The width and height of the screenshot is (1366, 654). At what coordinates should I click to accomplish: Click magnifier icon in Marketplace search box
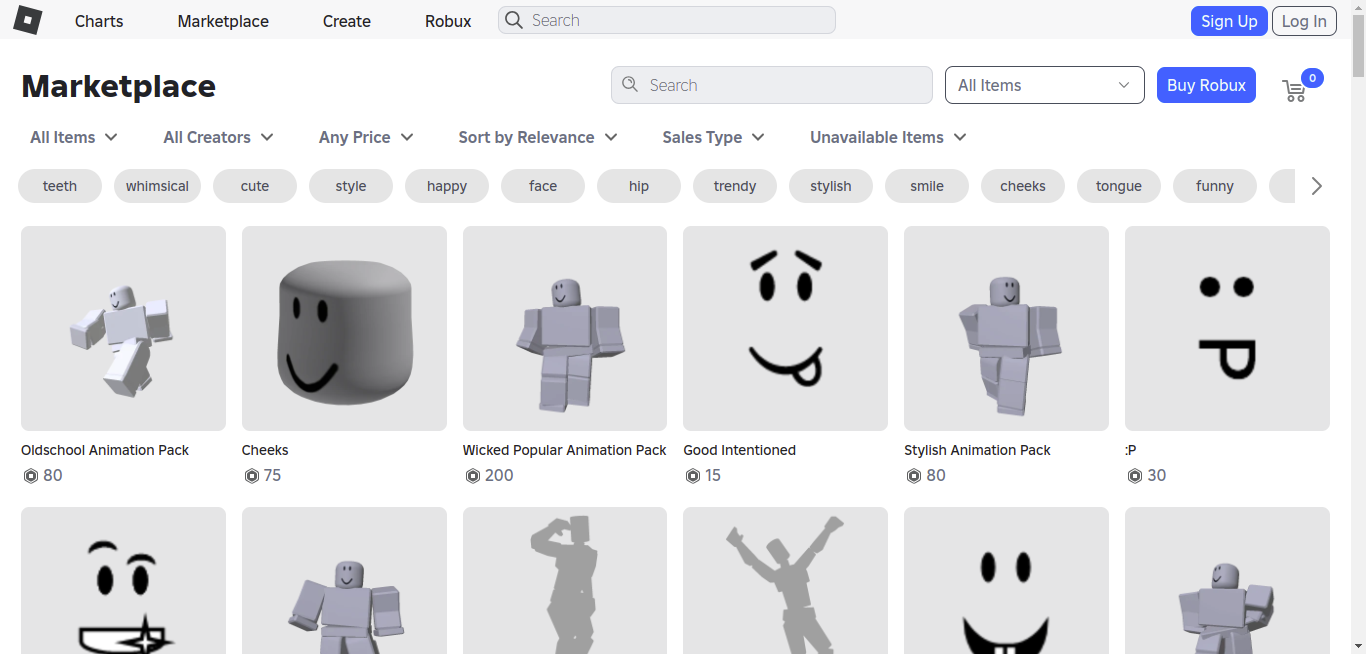click(630, 85)
